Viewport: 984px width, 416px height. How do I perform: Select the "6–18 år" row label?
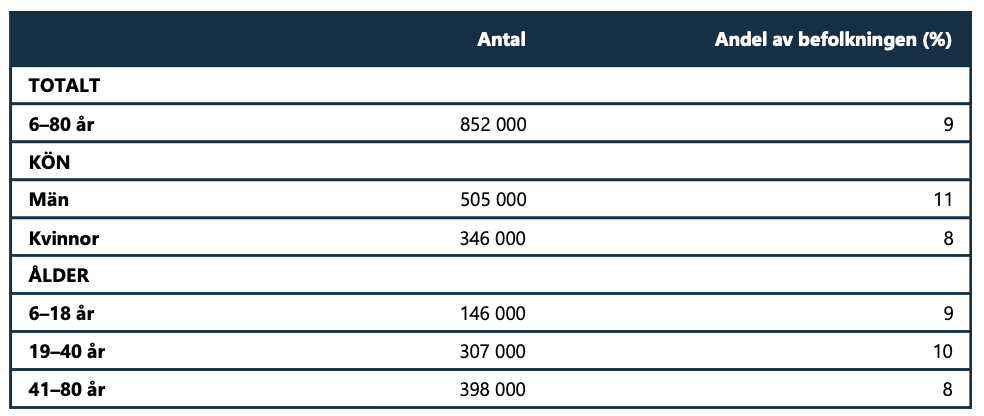[62, 314]
